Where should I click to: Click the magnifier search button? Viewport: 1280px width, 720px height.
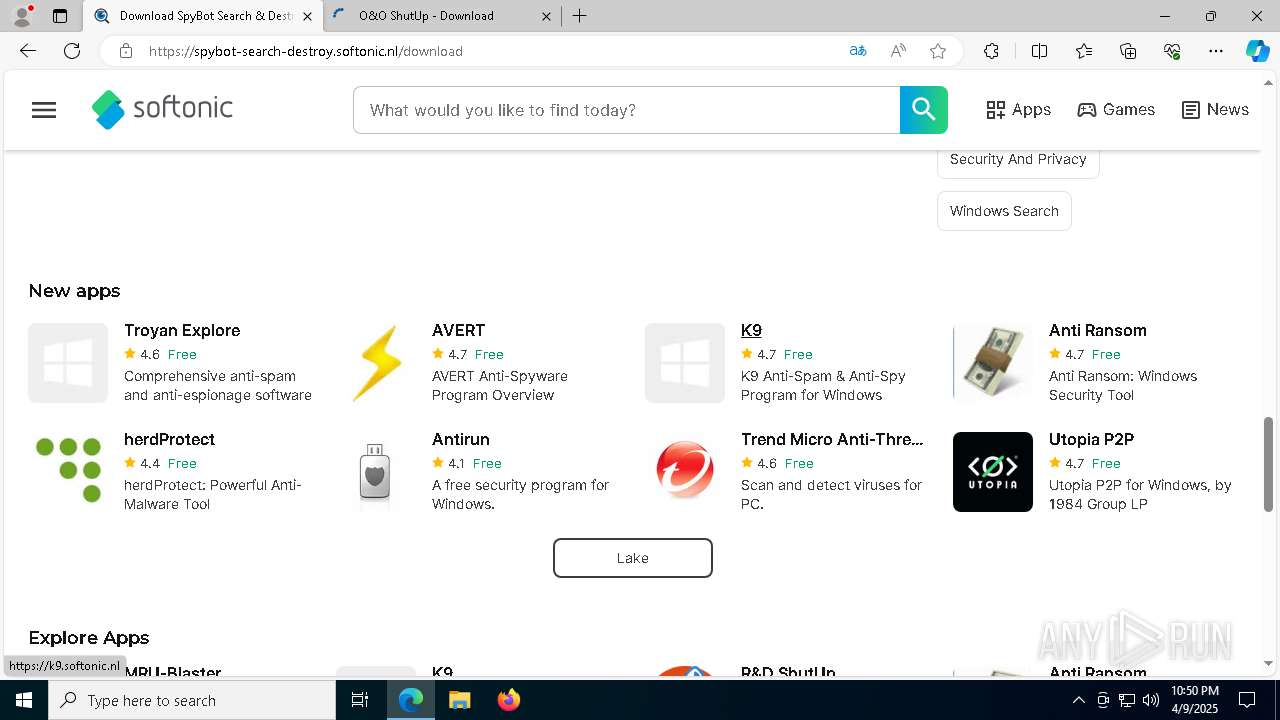point(923,110)
